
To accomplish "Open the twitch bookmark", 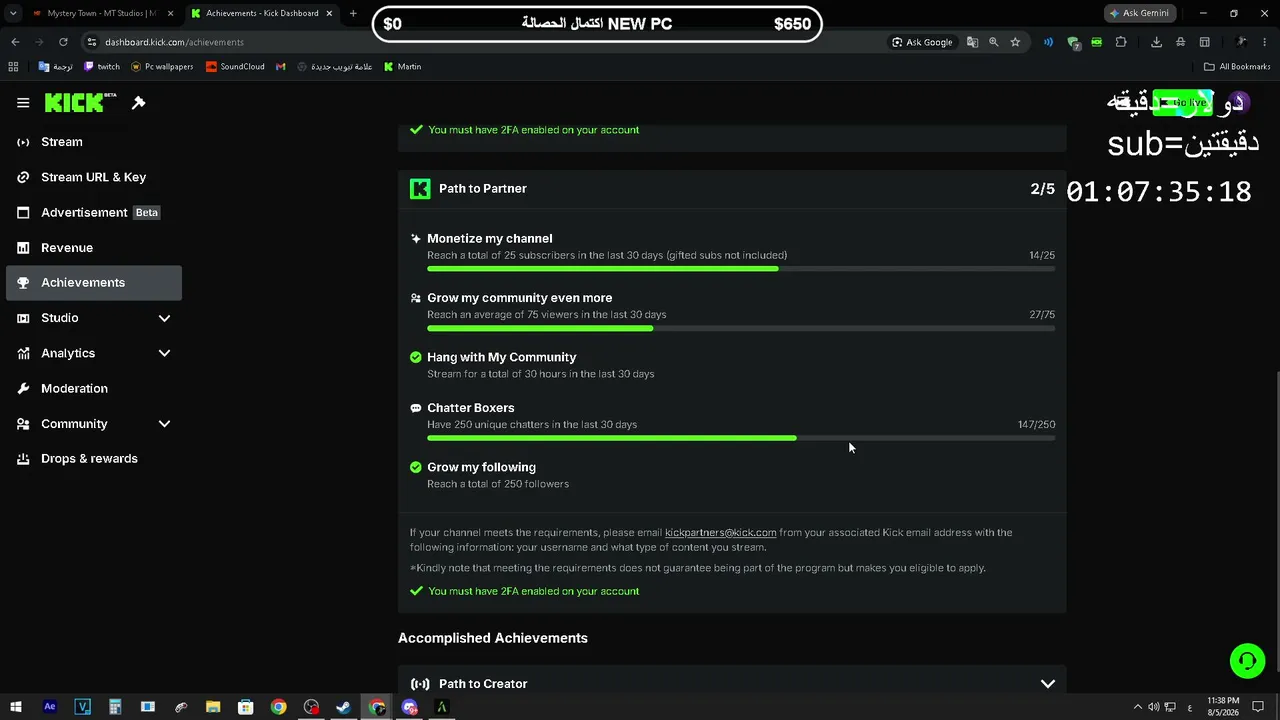I will (102, 67).
